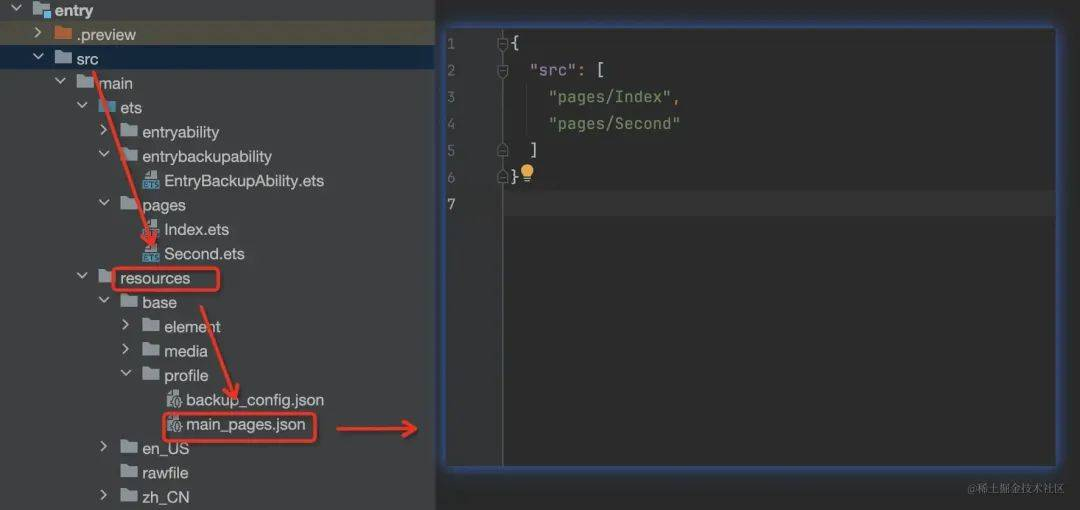Select Second.ets in the project tree
This screenshot has width=1080, height=510.
pyautogui.click(x=204, y=254)
